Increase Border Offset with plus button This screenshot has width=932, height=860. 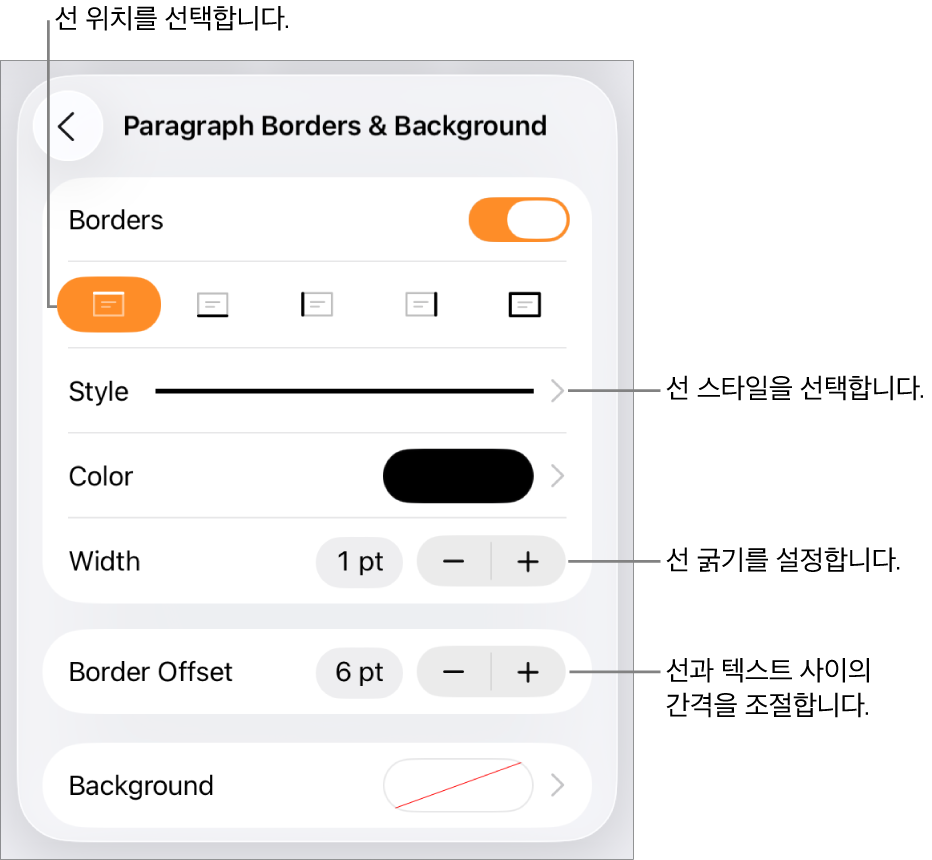coord(528,672)
